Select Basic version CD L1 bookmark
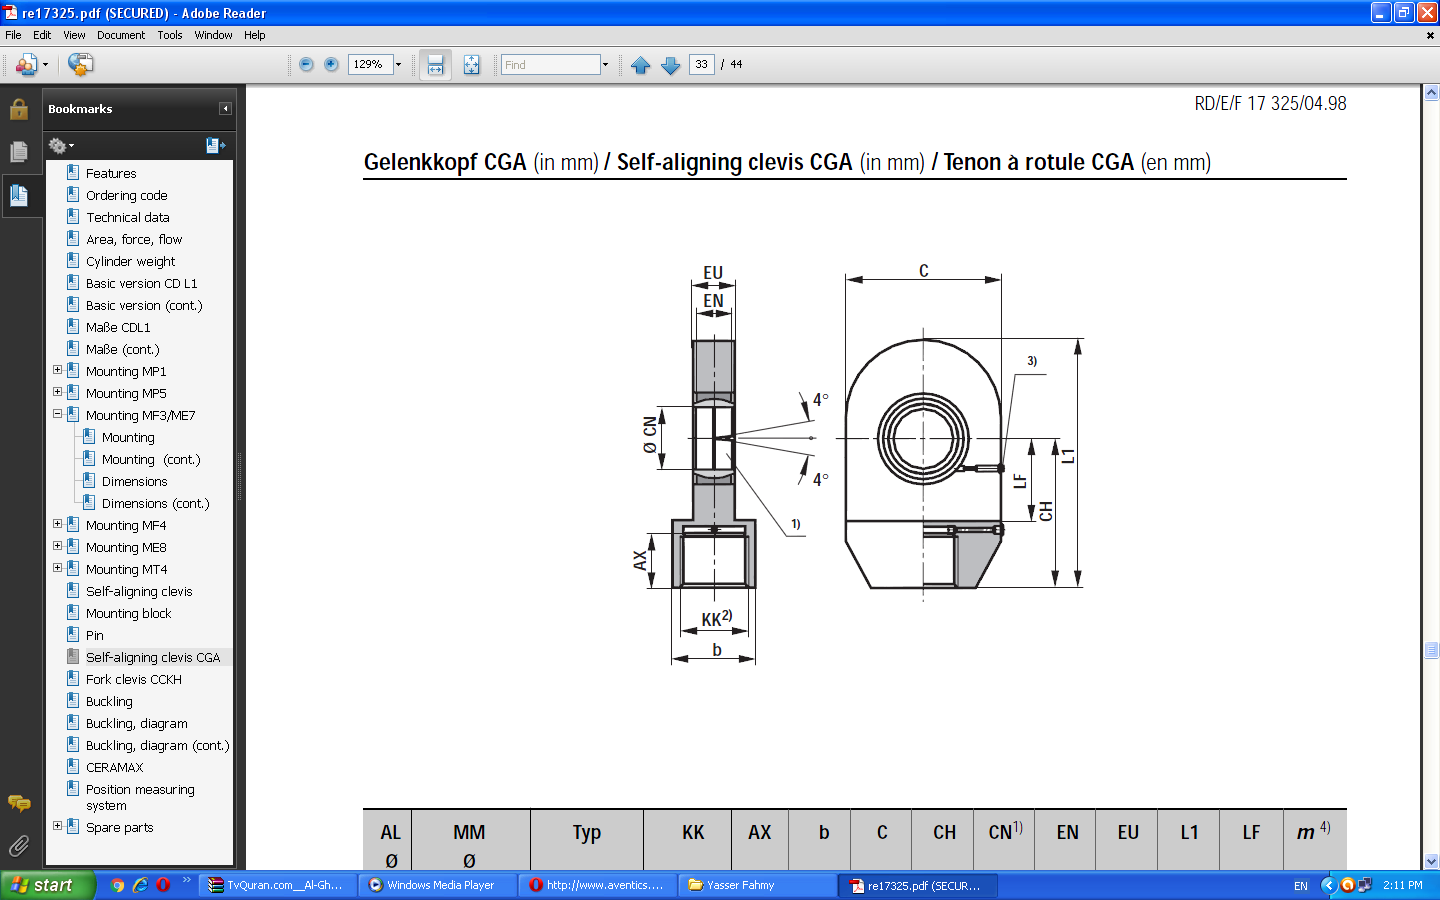The width and height of the screenshot is (1440, 900). (x=142, y=284)
